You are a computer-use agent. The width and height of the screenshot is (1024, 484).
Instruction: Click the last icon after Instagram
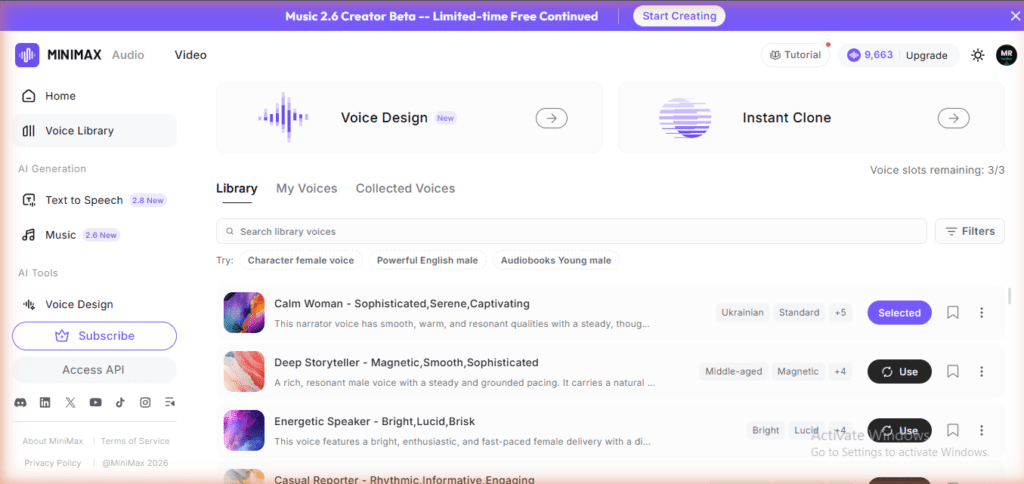(170, 403)
